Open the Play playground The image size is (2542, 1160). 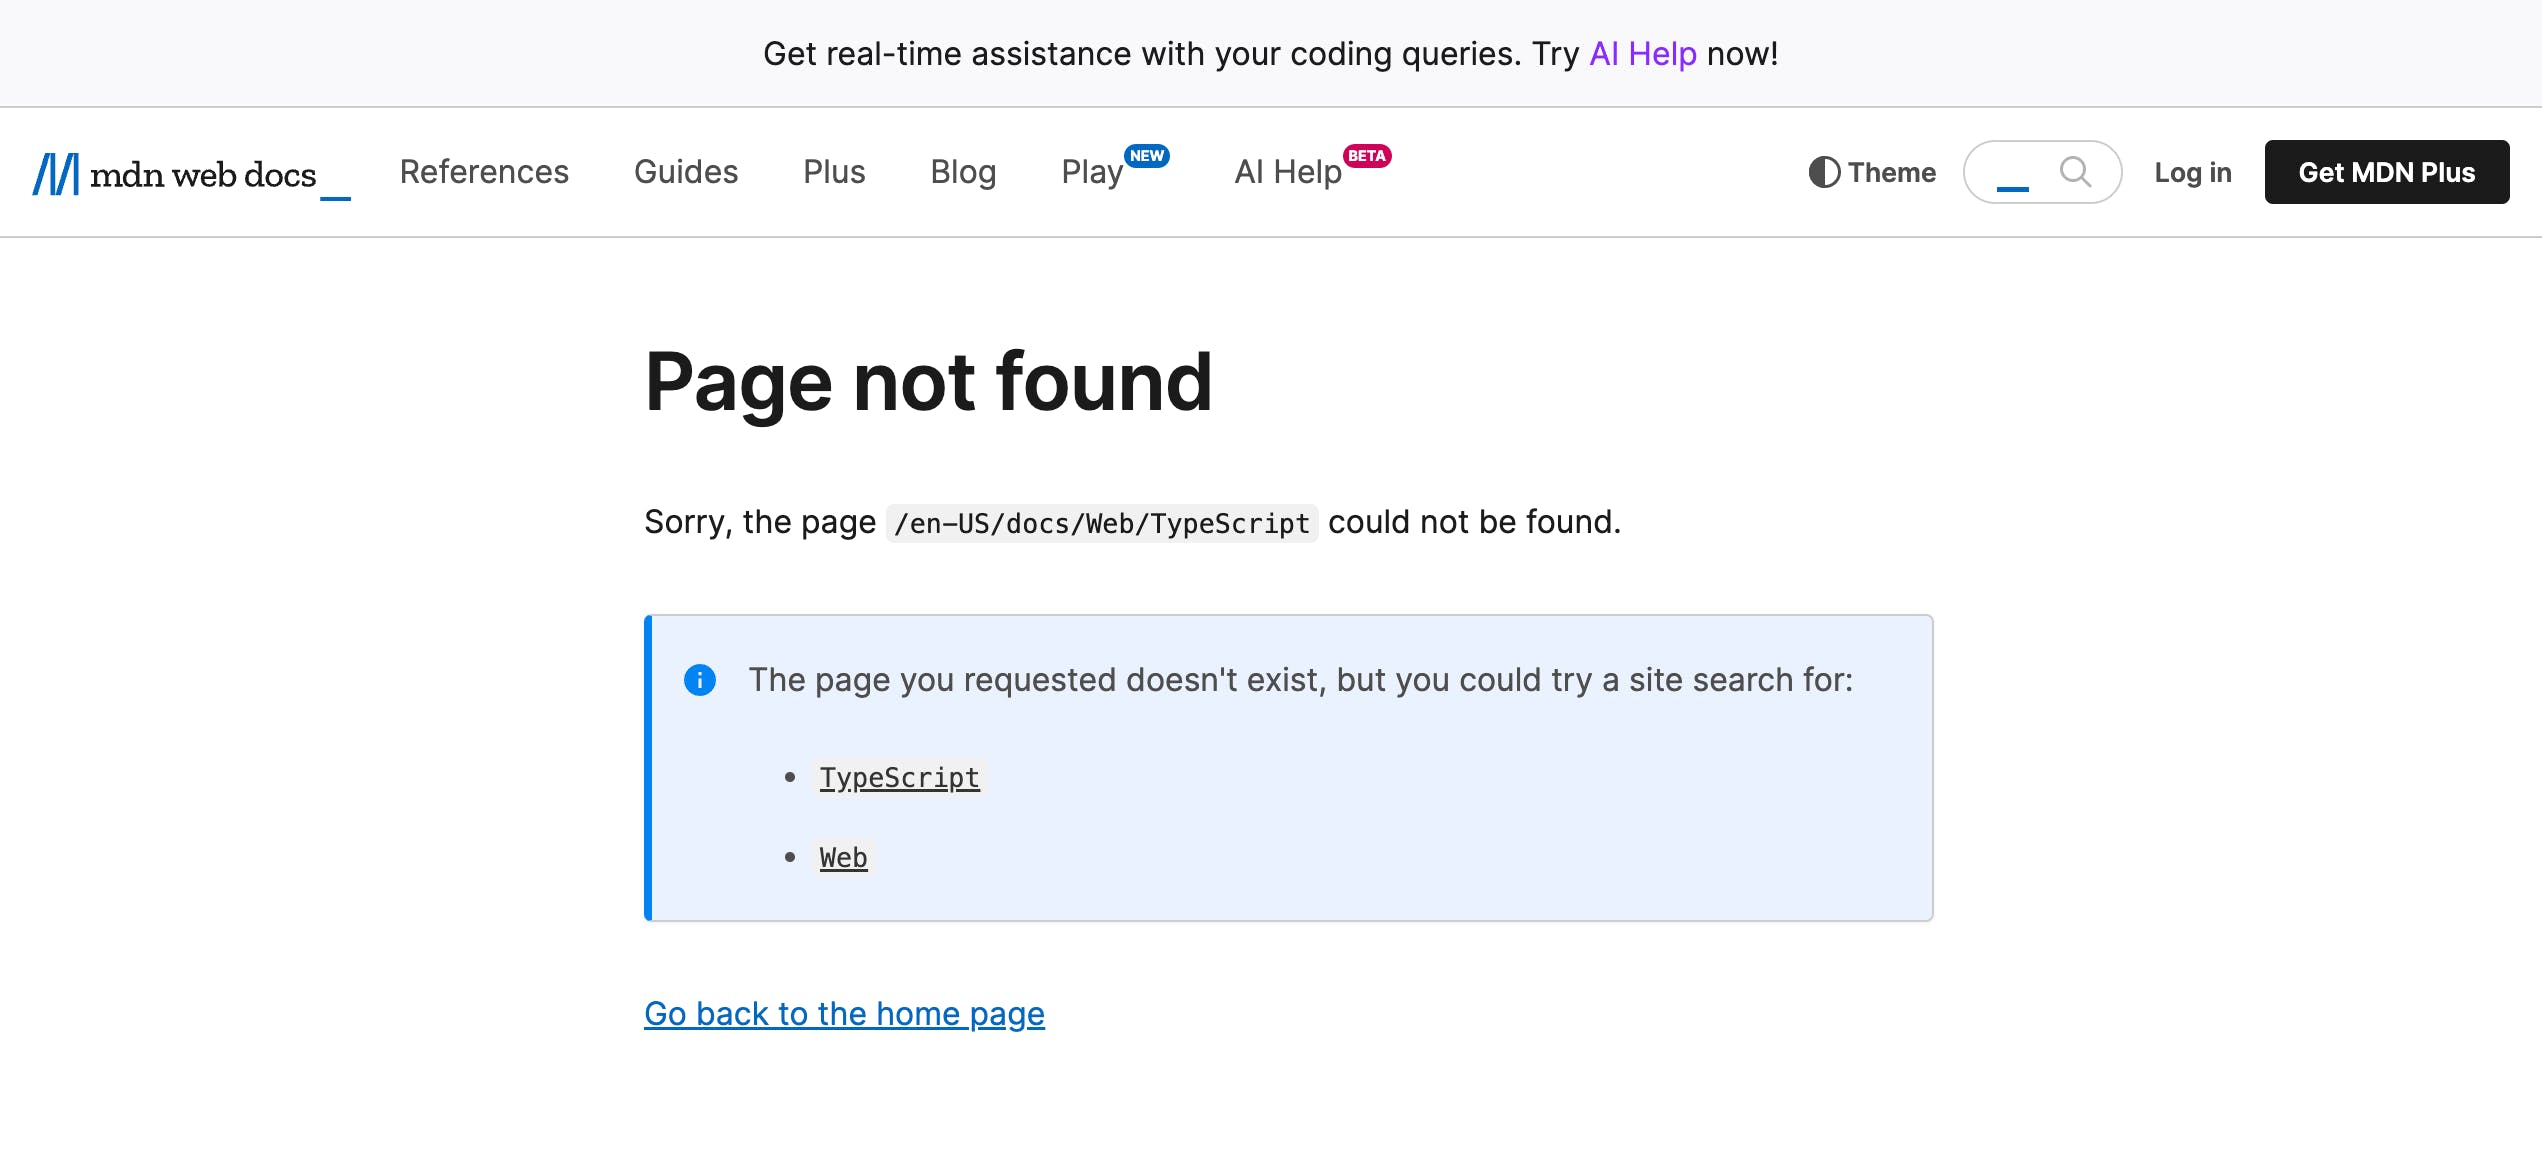pyautogui.click(x=1092, y=172)
